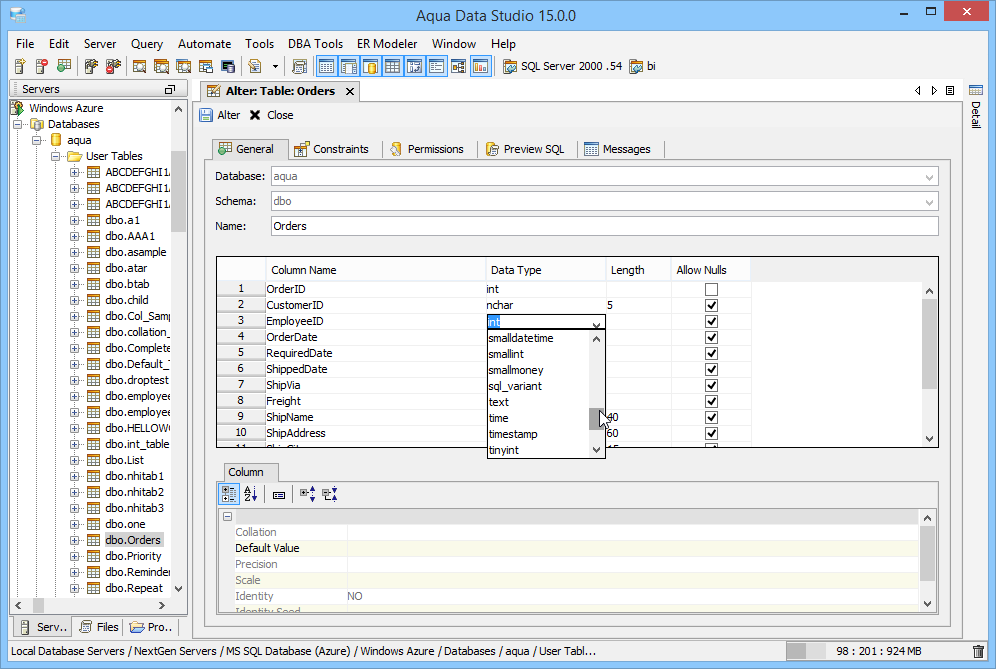Switch to the Preview SQL tab

click(x=525, y=149)
